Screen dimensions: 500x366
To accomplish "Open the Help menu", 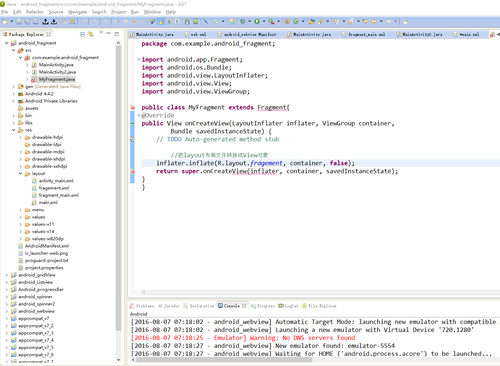I will click(x=171, y=12).
